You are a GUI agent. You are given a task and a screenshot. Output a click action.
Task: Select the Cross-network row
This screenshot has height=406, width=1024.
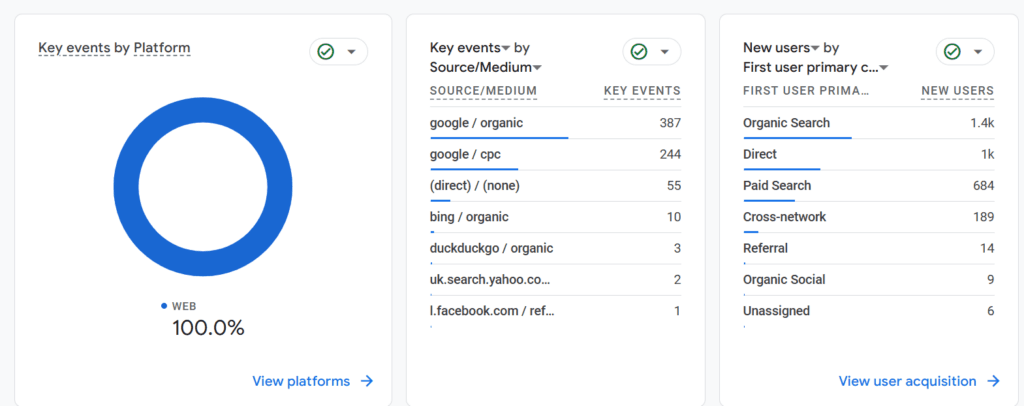[869, 217]
